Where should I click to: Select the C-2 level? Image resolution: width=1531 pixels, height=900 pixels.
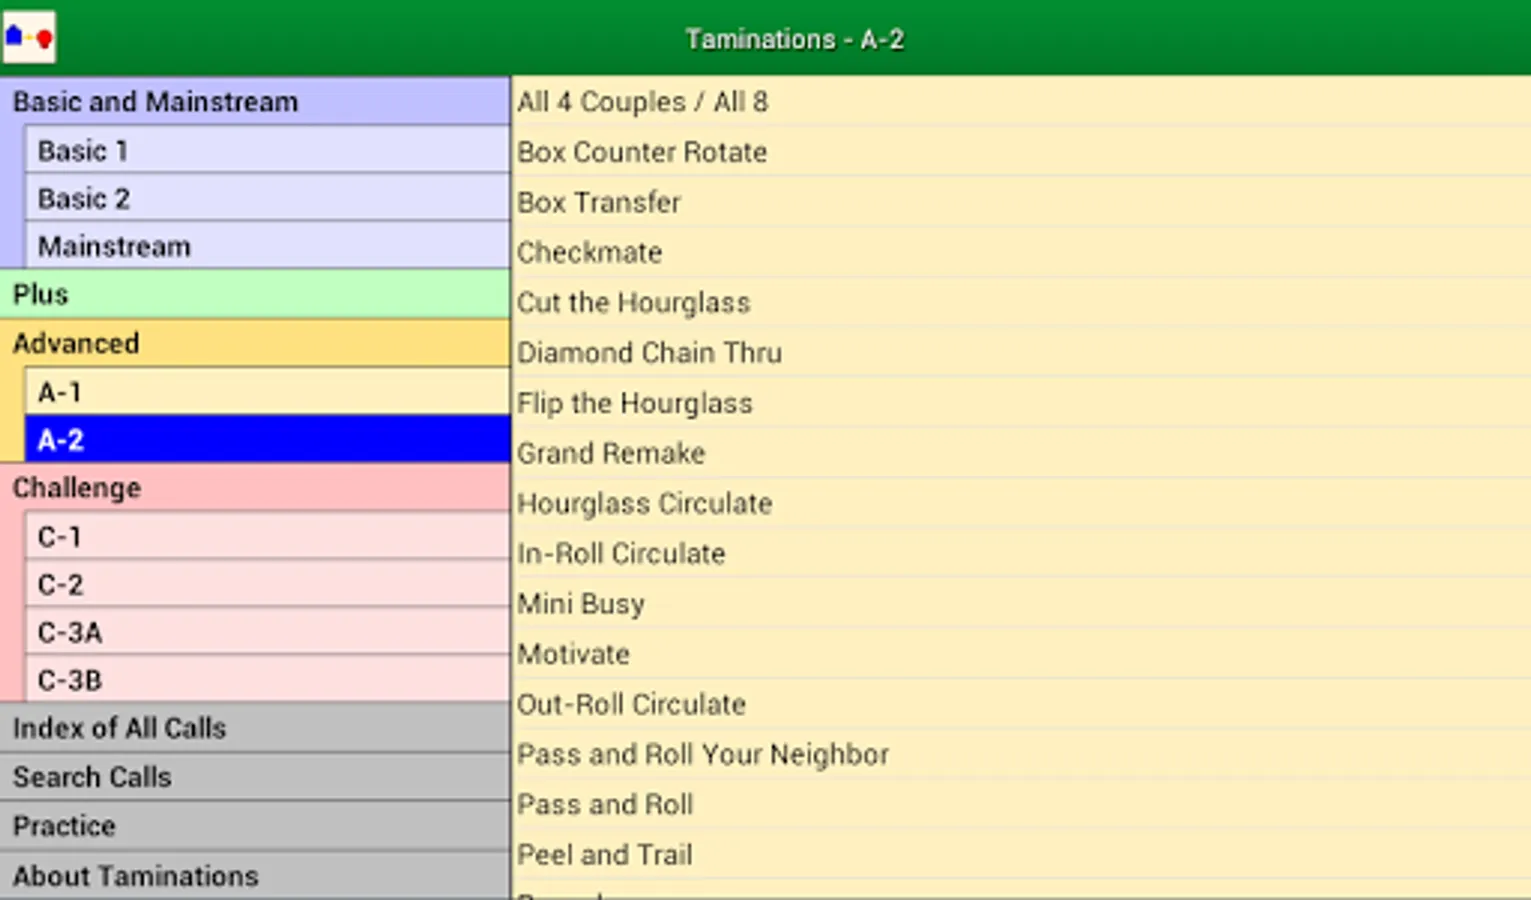pyautogui.click(x=267, y=584)
